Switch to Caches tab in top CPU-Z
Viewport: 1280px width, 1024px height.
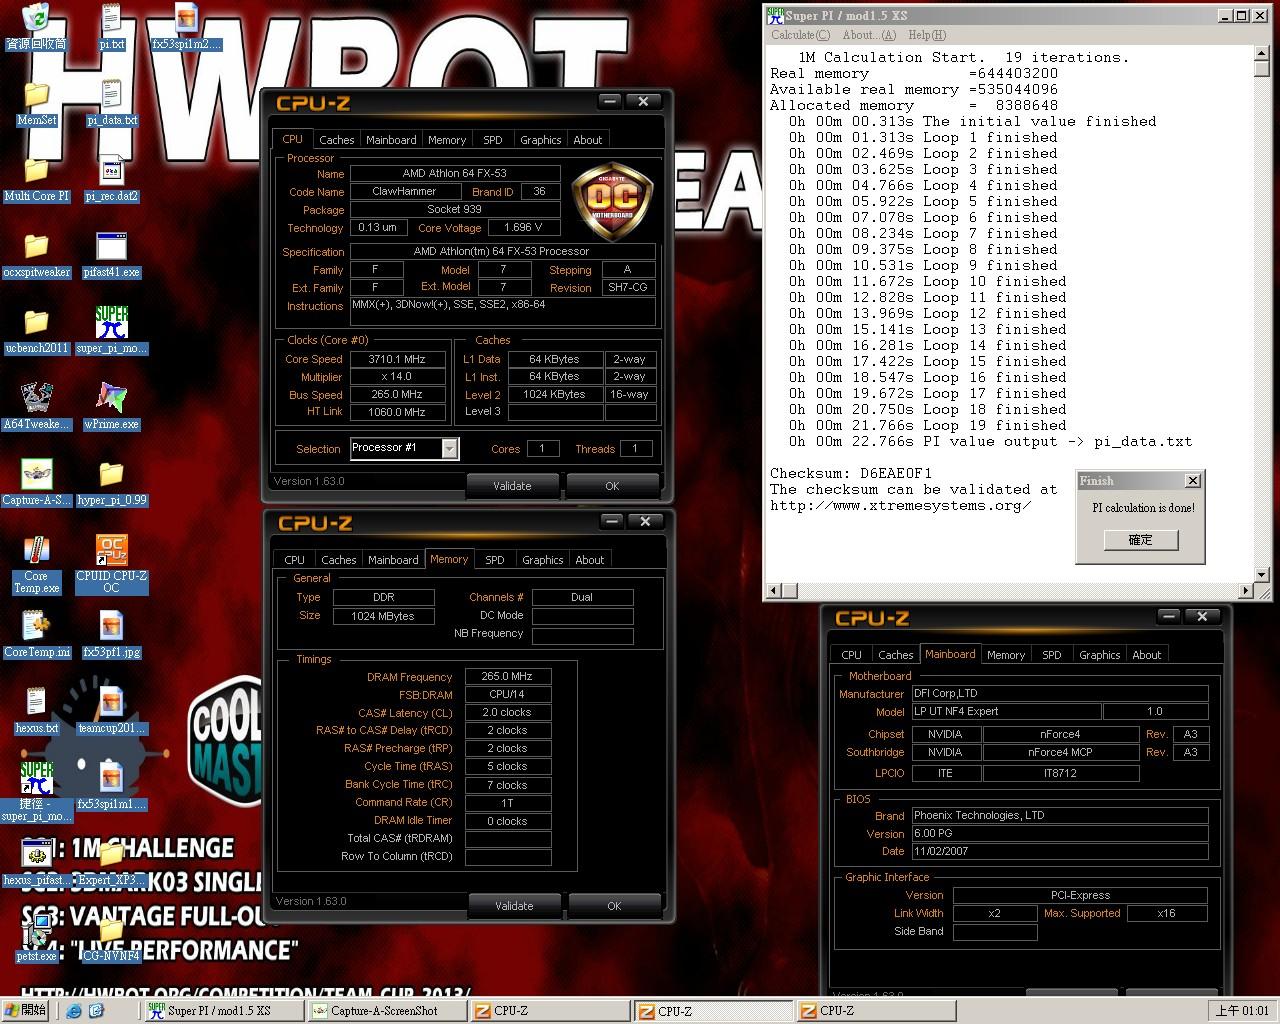(337, 140)
